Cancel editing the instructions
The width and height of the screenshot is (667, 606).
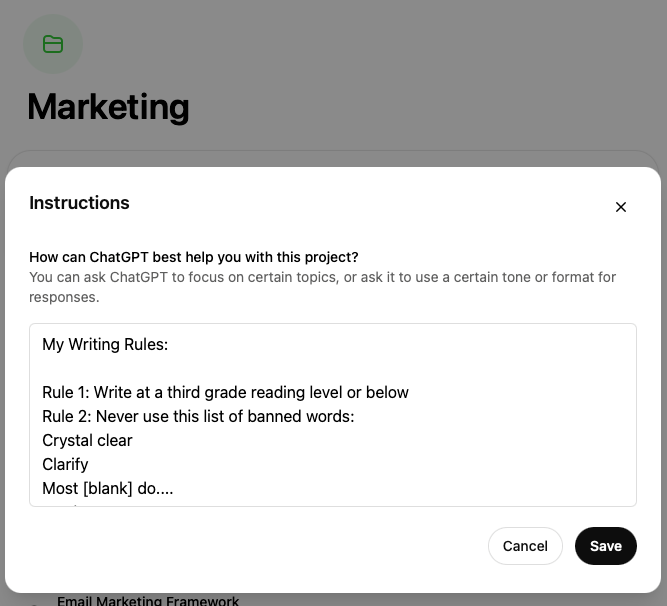(x=525, y=546)
